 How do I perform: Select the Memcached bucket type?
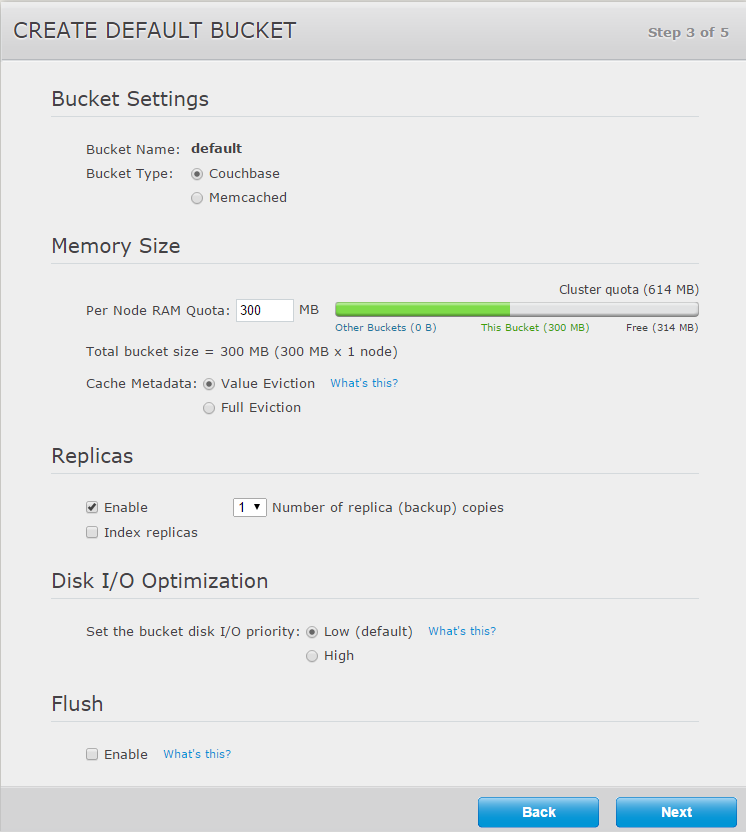pos(197,198)
